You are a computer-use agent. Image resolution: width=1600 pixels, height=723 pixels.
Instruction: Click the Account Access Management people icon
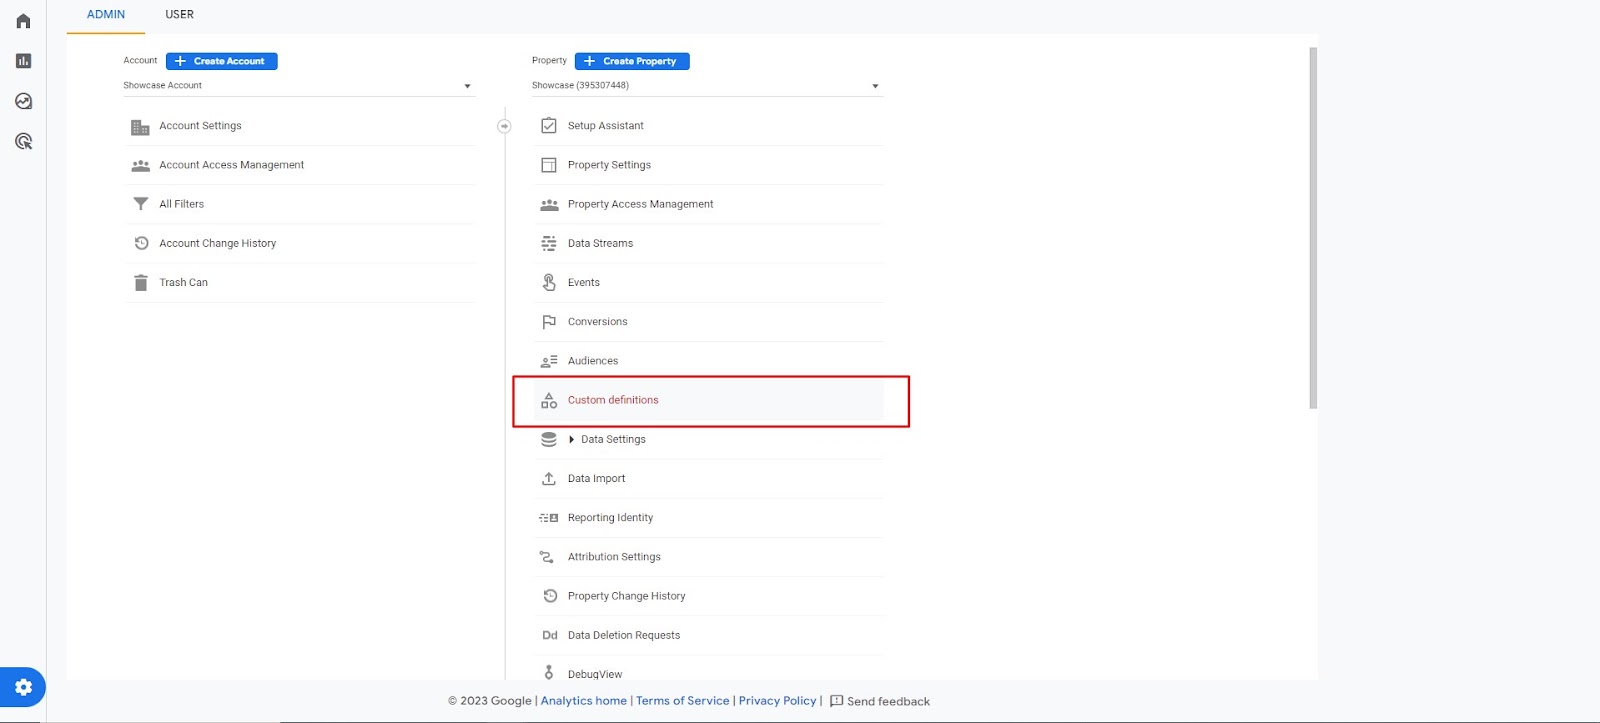[x=140, y=166]
